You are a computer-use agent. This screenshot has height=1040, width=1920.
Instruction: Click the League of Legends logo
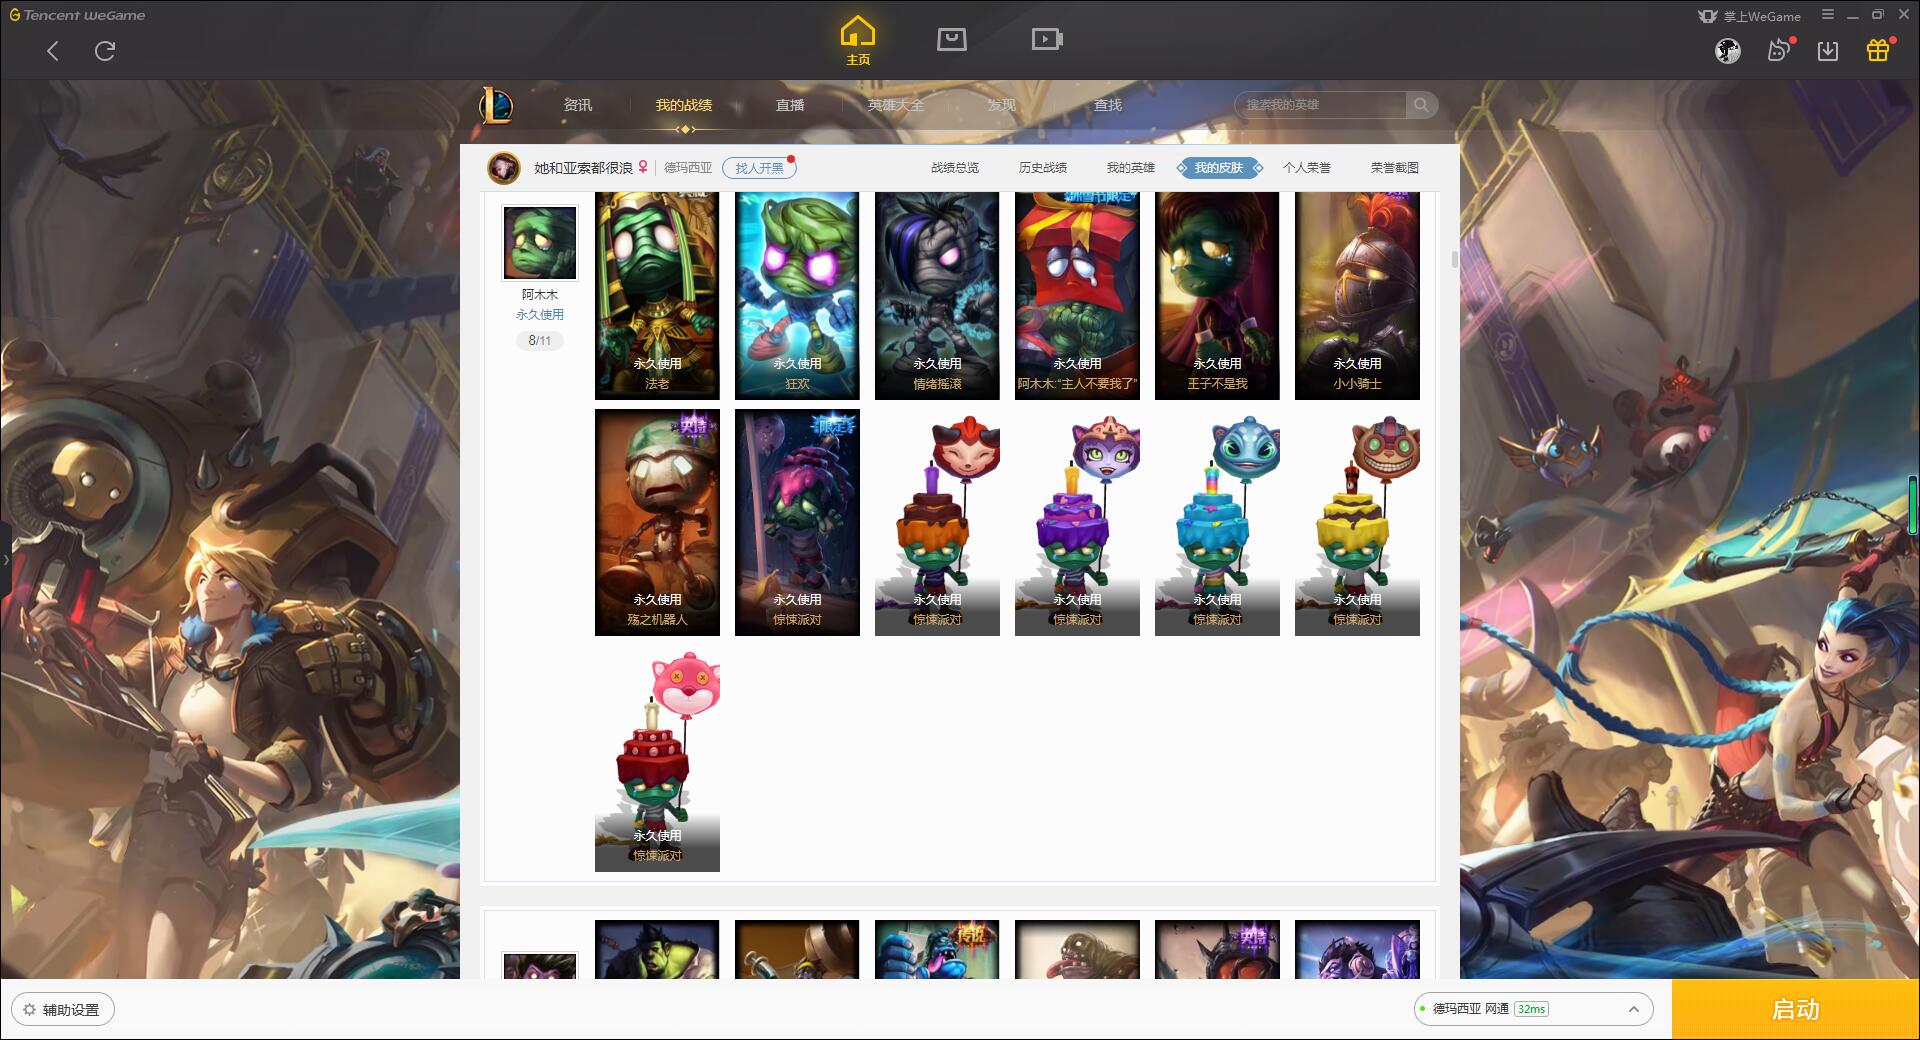click(496, 105)
